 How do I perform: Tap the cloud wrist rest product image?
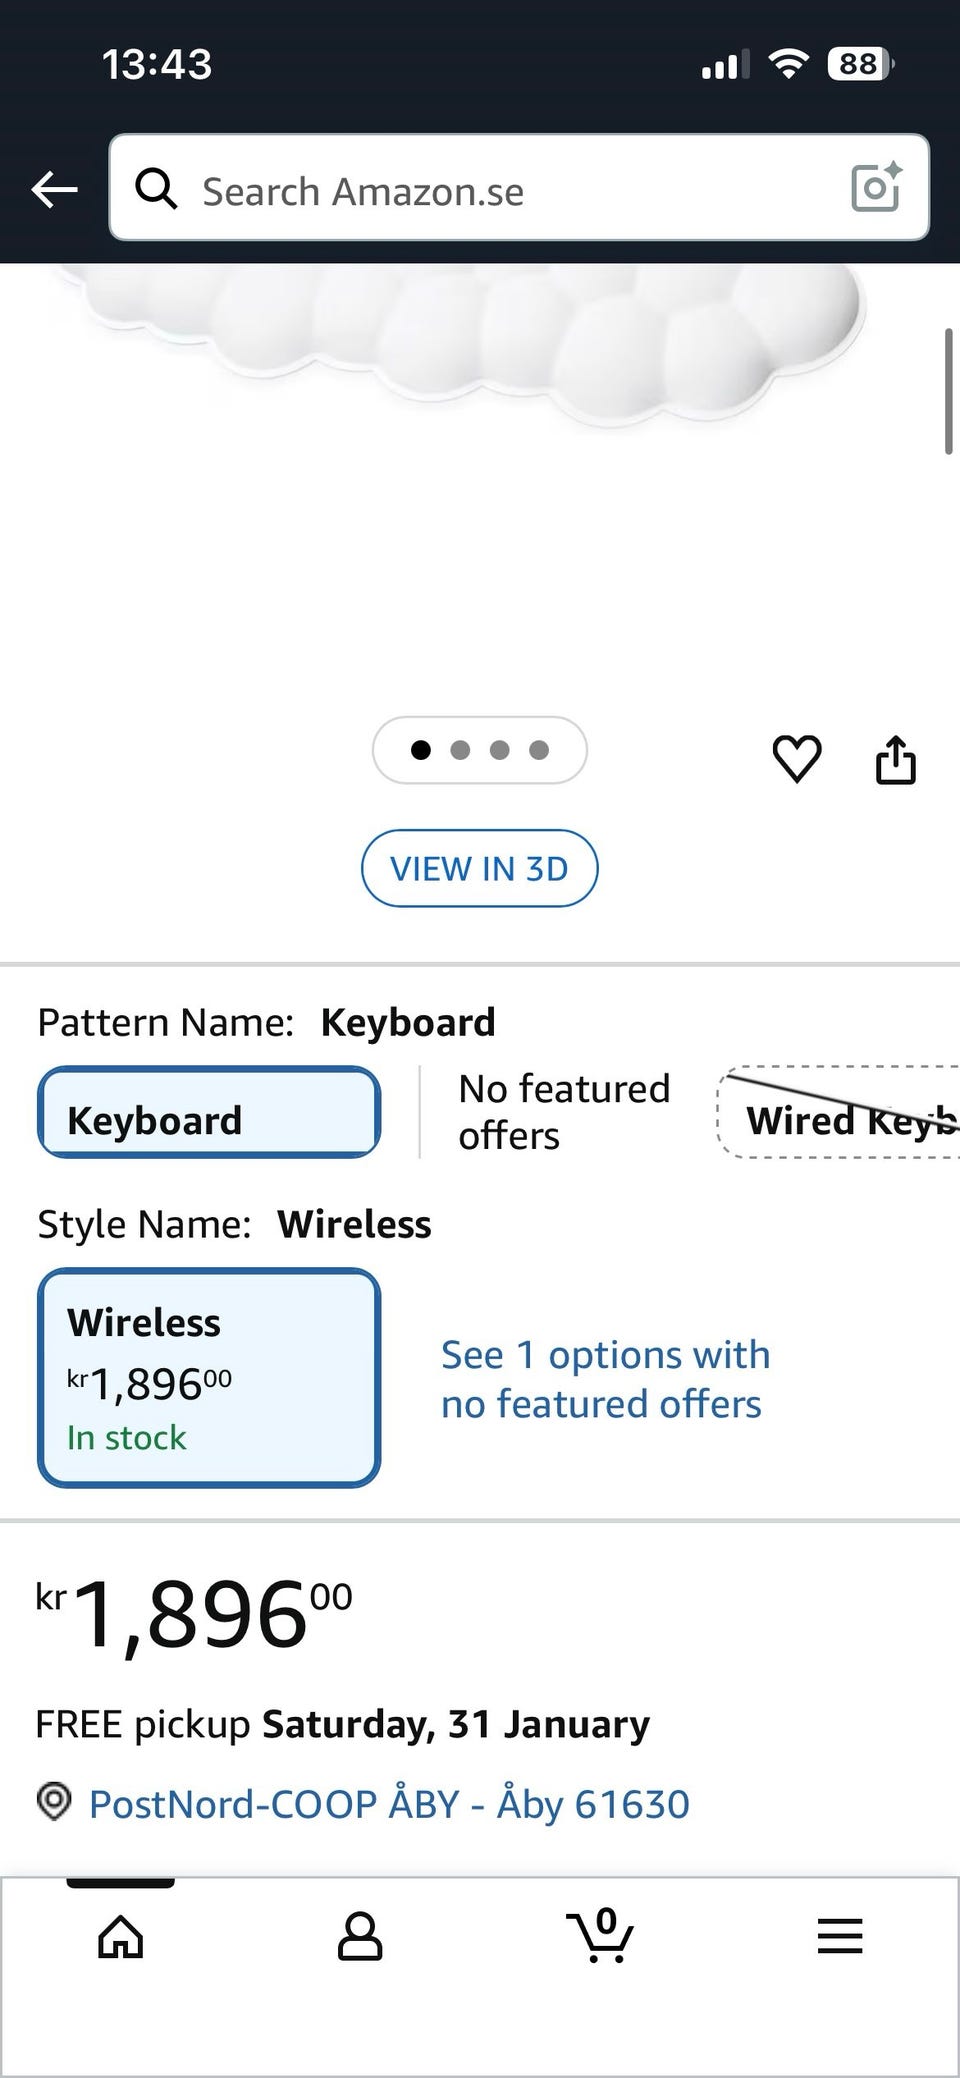tap(470, 340)
